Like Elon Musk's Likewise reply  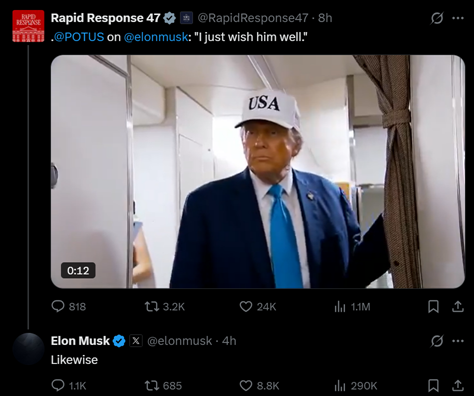coord(259,386)
